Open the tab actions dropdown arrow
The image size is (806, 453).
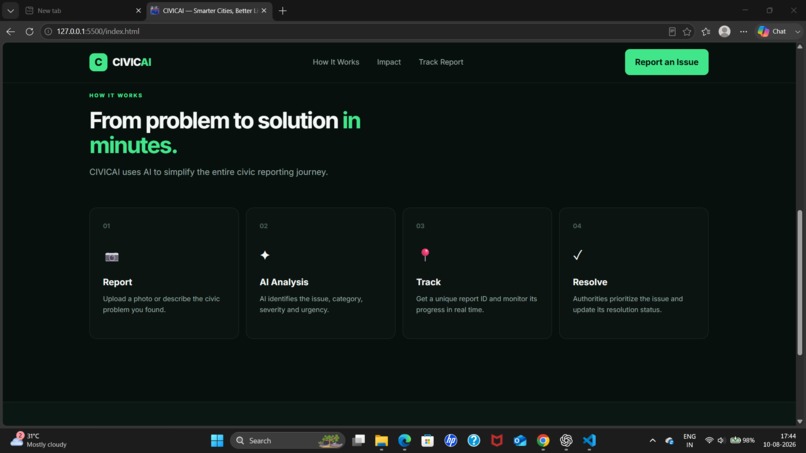(10, 11)
